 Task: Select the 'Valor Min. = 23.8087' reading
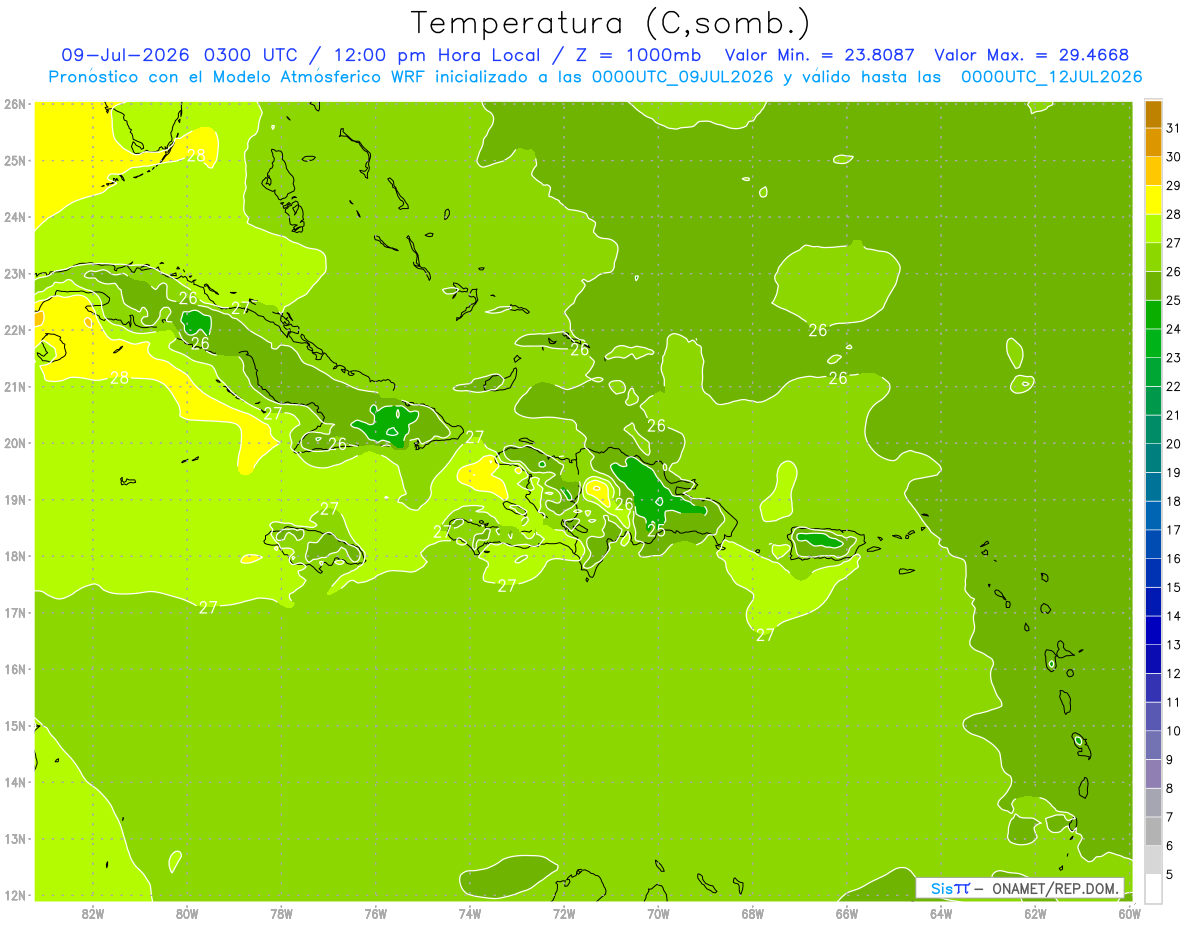point(821,55)
